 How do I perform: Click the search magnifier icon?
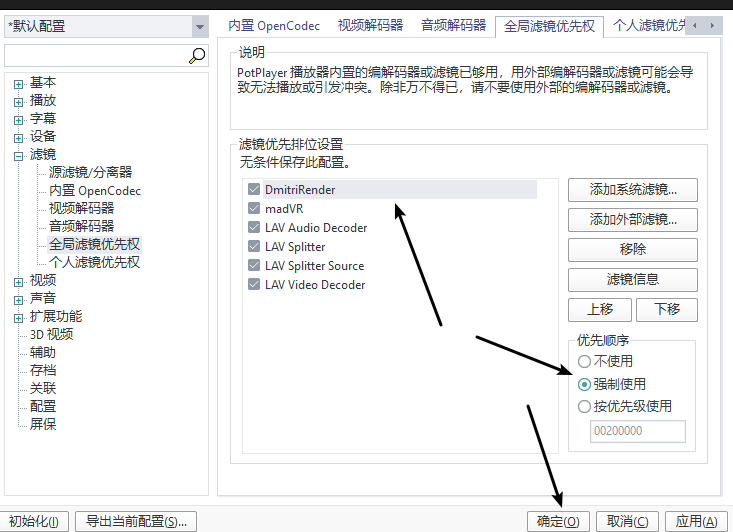click(197, 56)
